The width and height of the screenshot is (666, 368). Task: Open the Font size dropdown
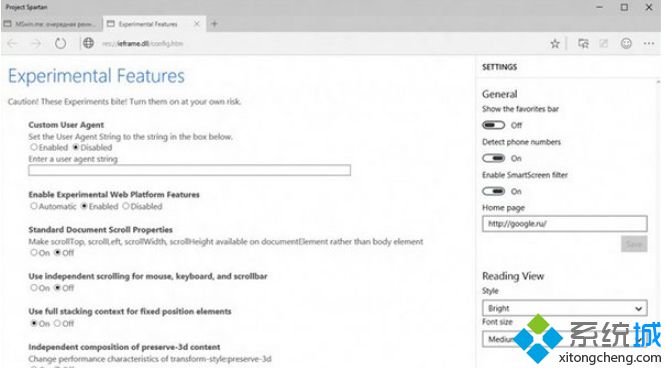564,339
